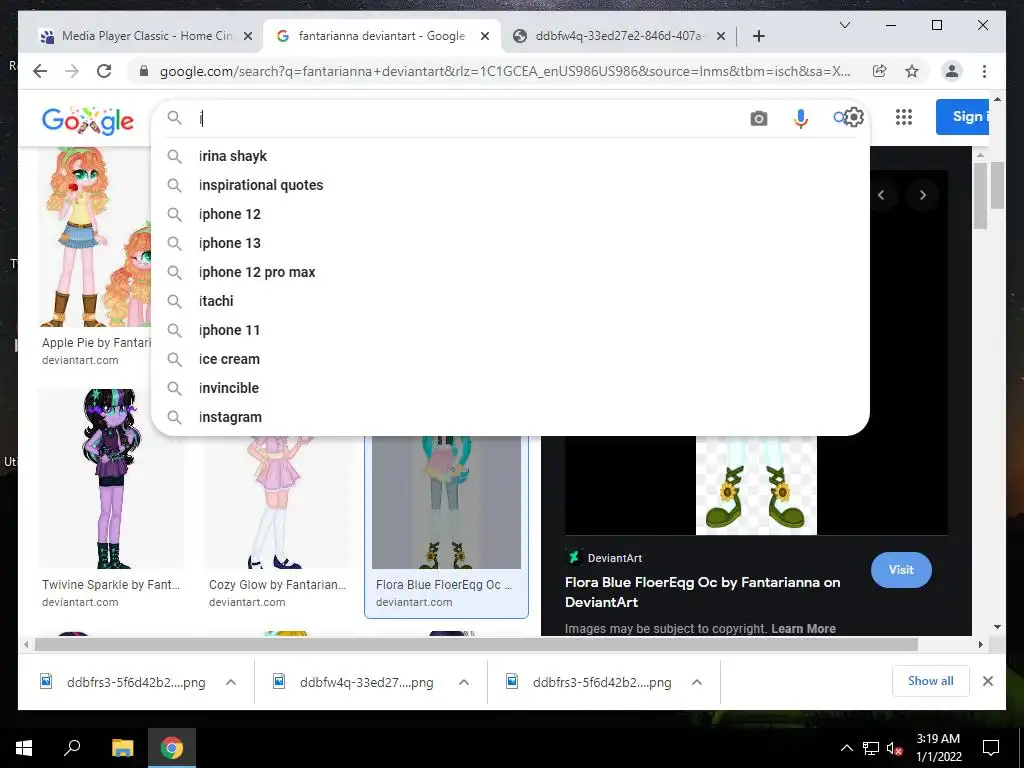Open the Google apps grid
Viewport: 1024px width, 768px height.
pyautogui.click(x=903, y=118)
